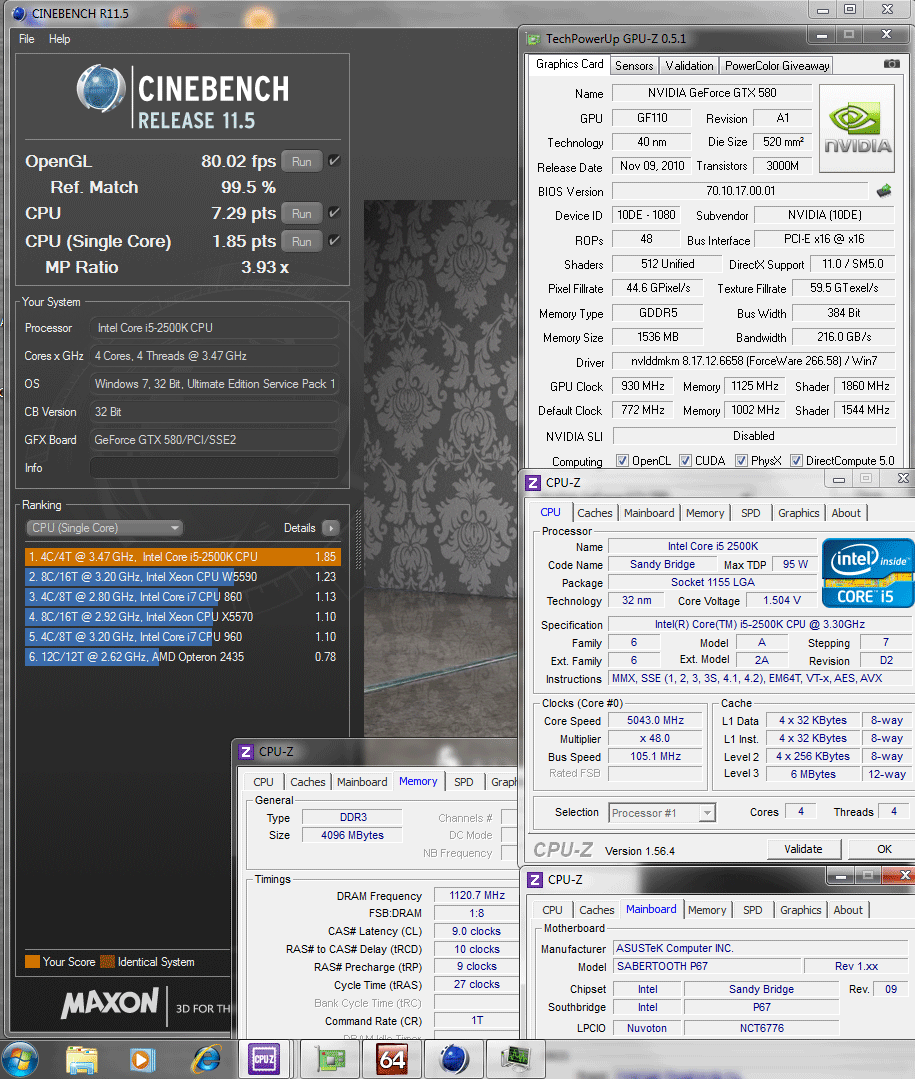The width and height of the screenshot is (915, 1079).
Task: Toggle the OpenGL test checkbox
Action: pyautogui.click(x=334, y=161)
